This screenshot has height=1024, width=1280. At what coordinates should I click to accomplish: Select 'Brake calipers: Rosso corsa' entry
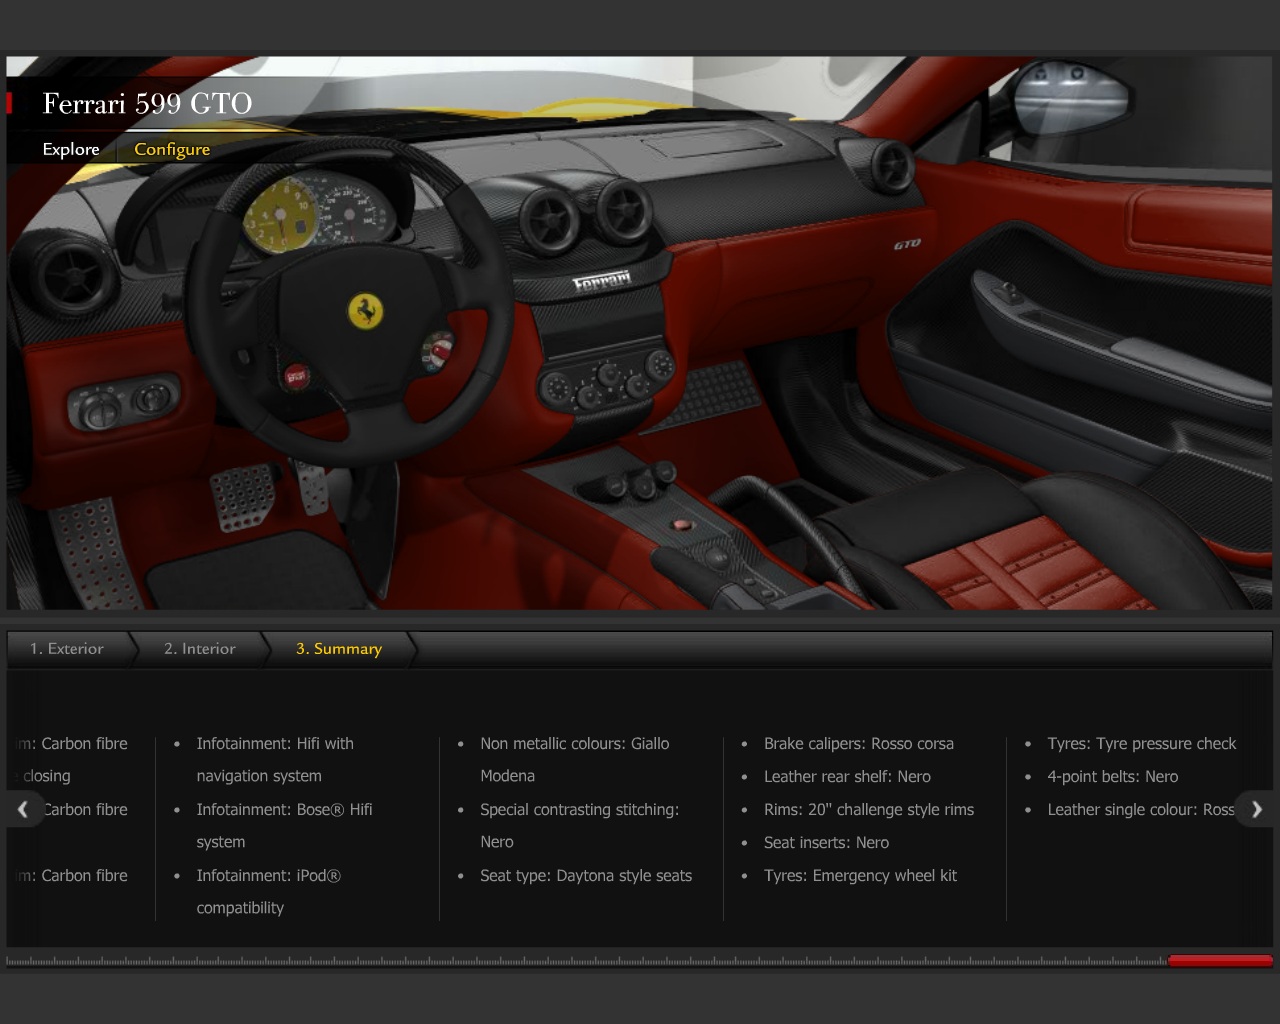(x=858, y=744)
